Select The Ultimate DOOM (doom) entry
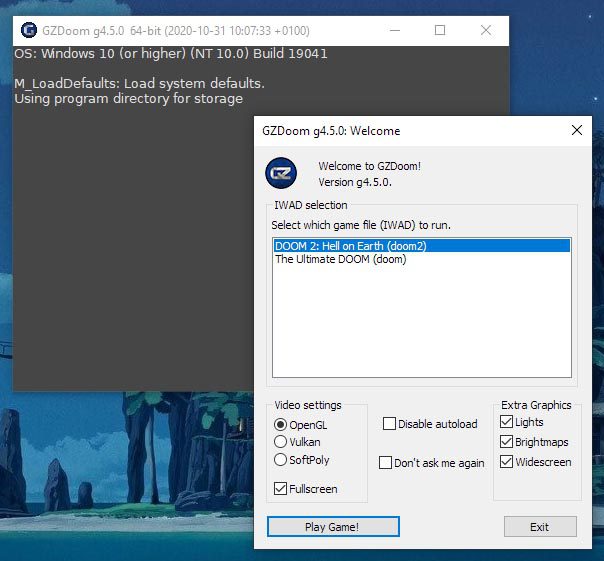This screenshot has width=604, height=561. [x=422, y=259]
